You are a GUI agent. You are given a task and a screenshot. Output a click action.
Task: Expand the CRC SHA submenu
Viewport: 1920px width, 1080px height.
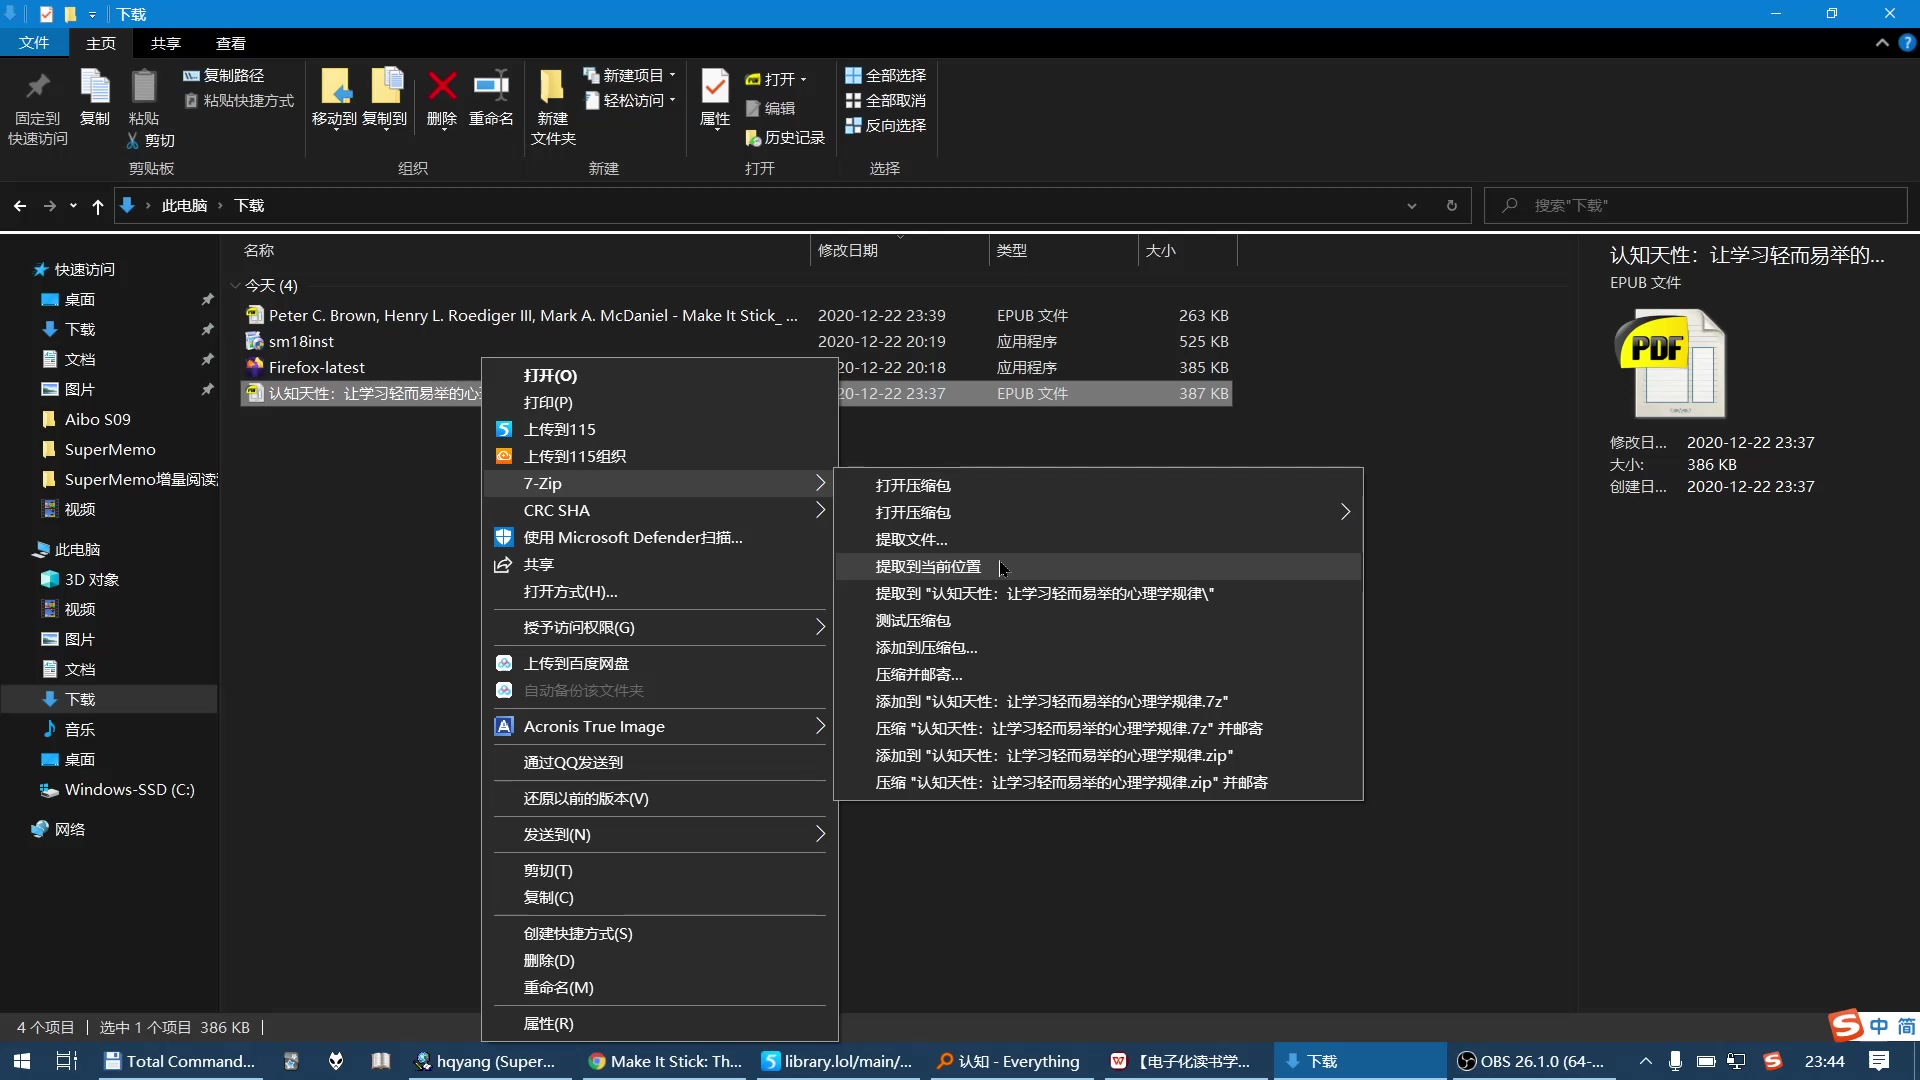659,511
